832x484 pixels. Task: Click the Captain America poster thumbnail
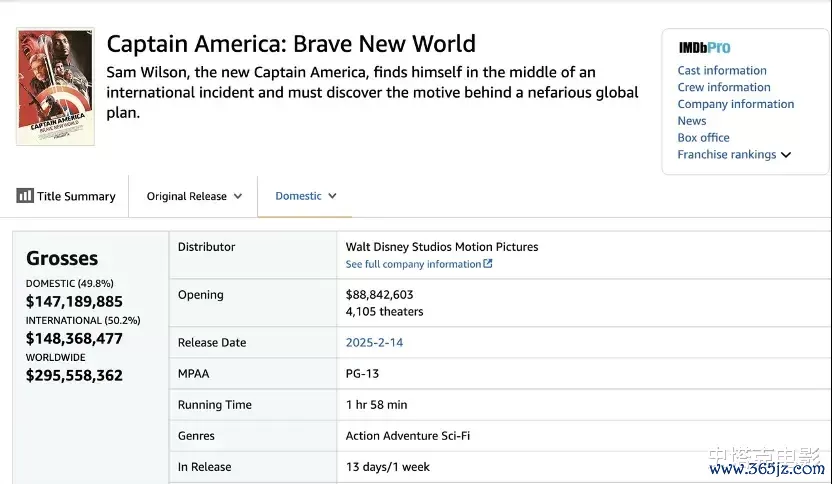click(x=55, y=87)
